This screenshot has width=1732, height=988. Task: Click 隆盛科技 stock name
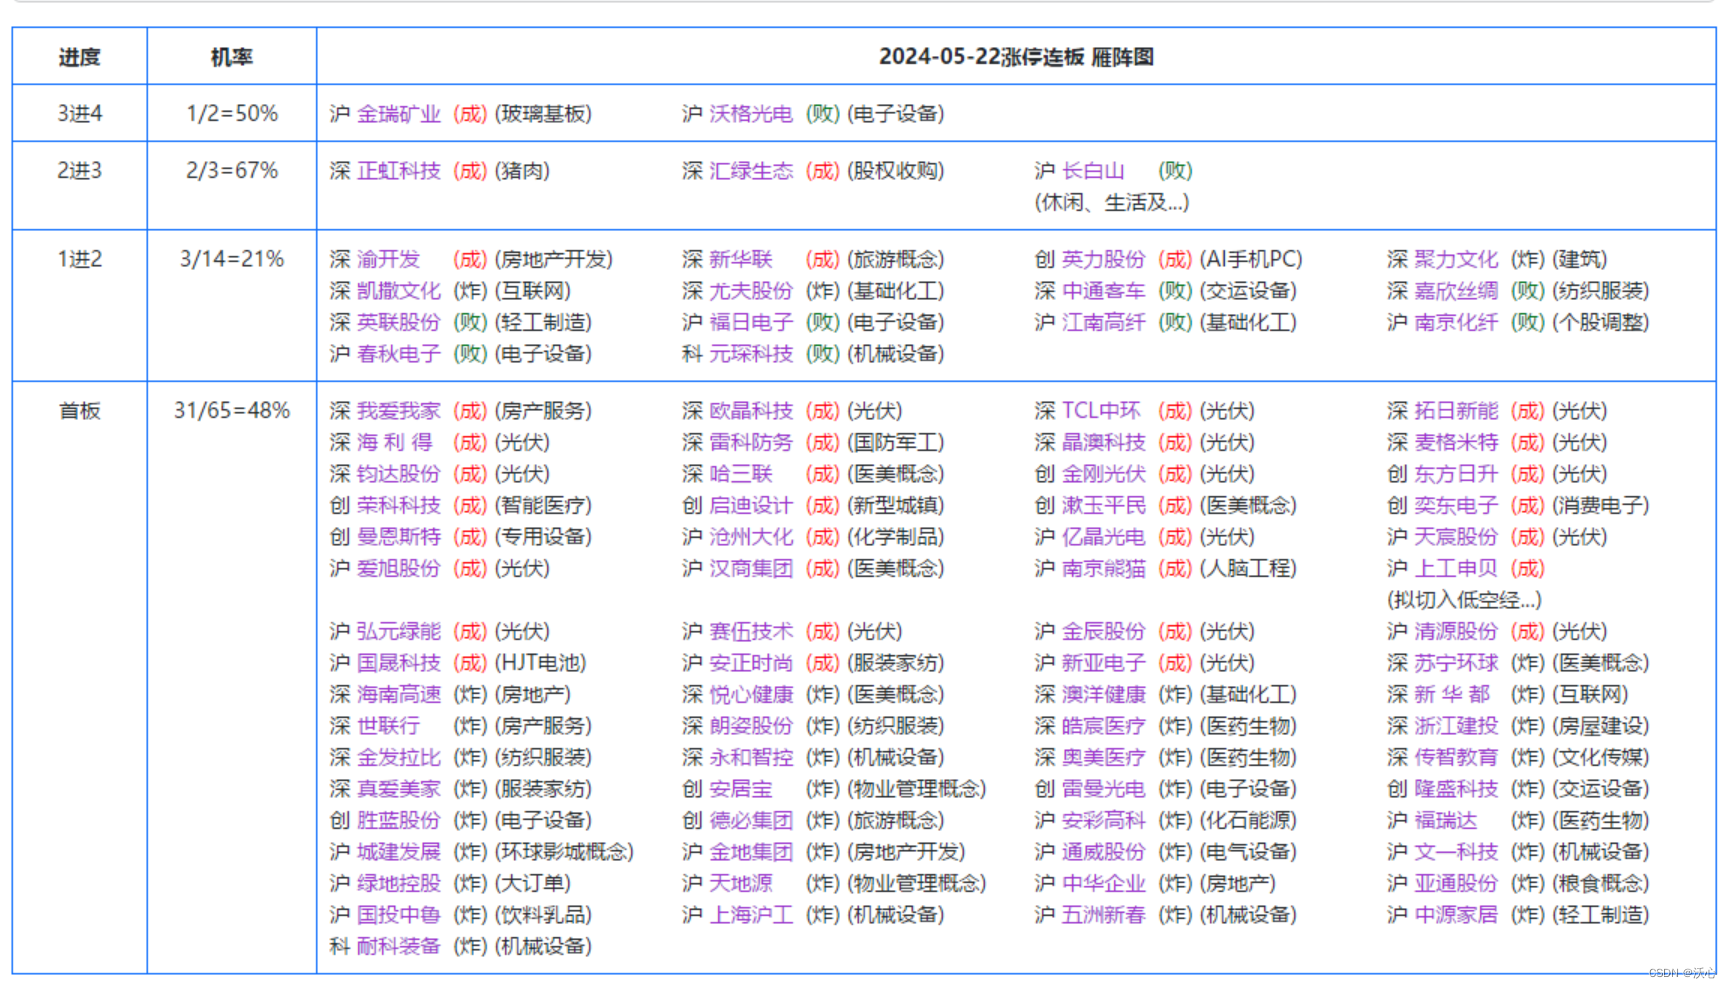tap(1456, 789)
